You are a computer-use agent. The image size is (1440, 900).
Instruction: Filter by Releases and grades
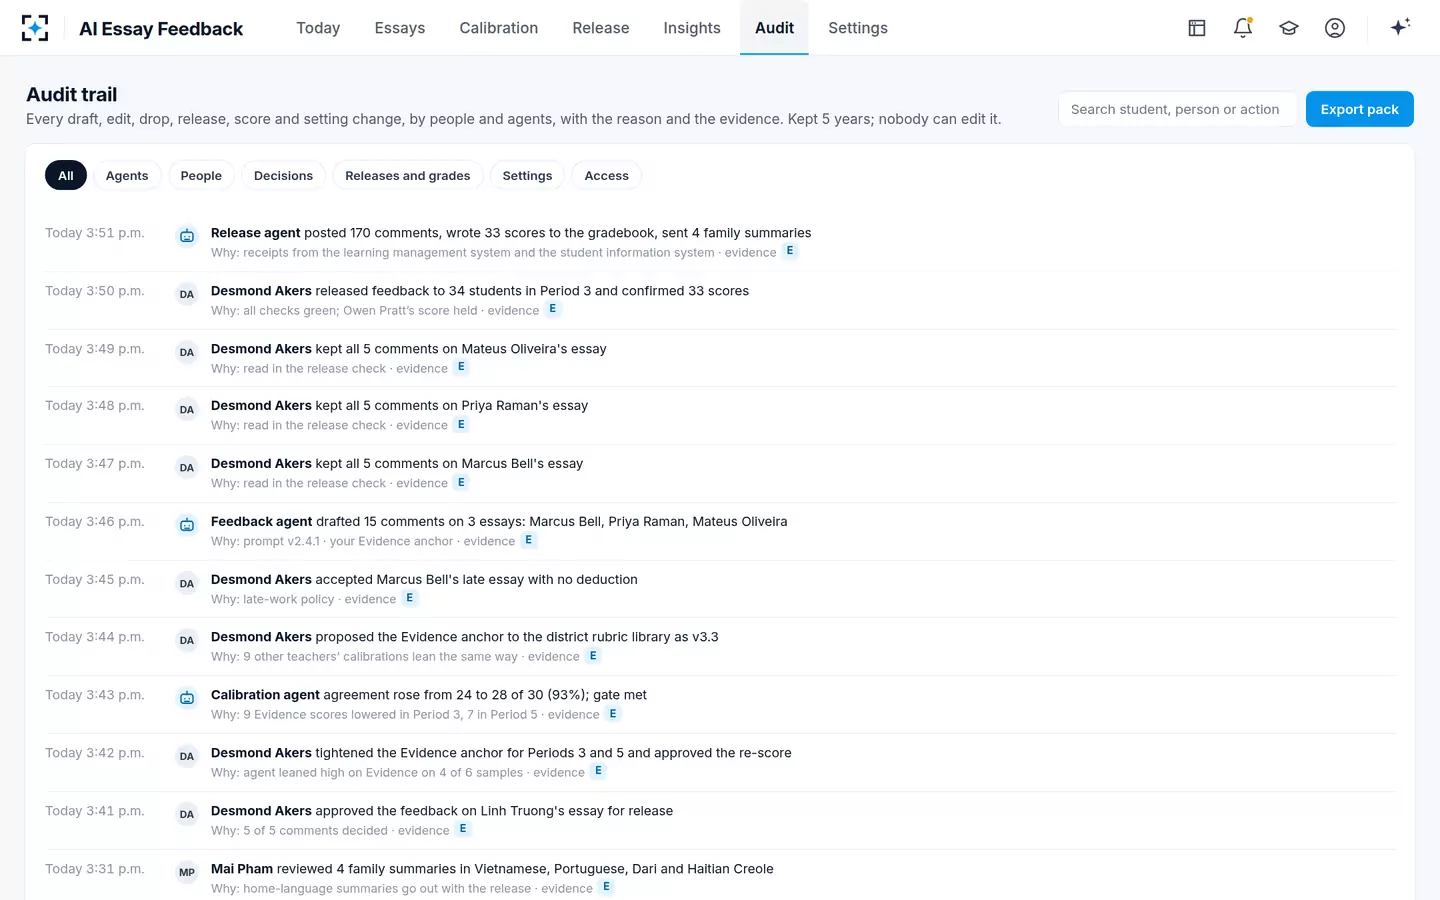coord(407,176)
